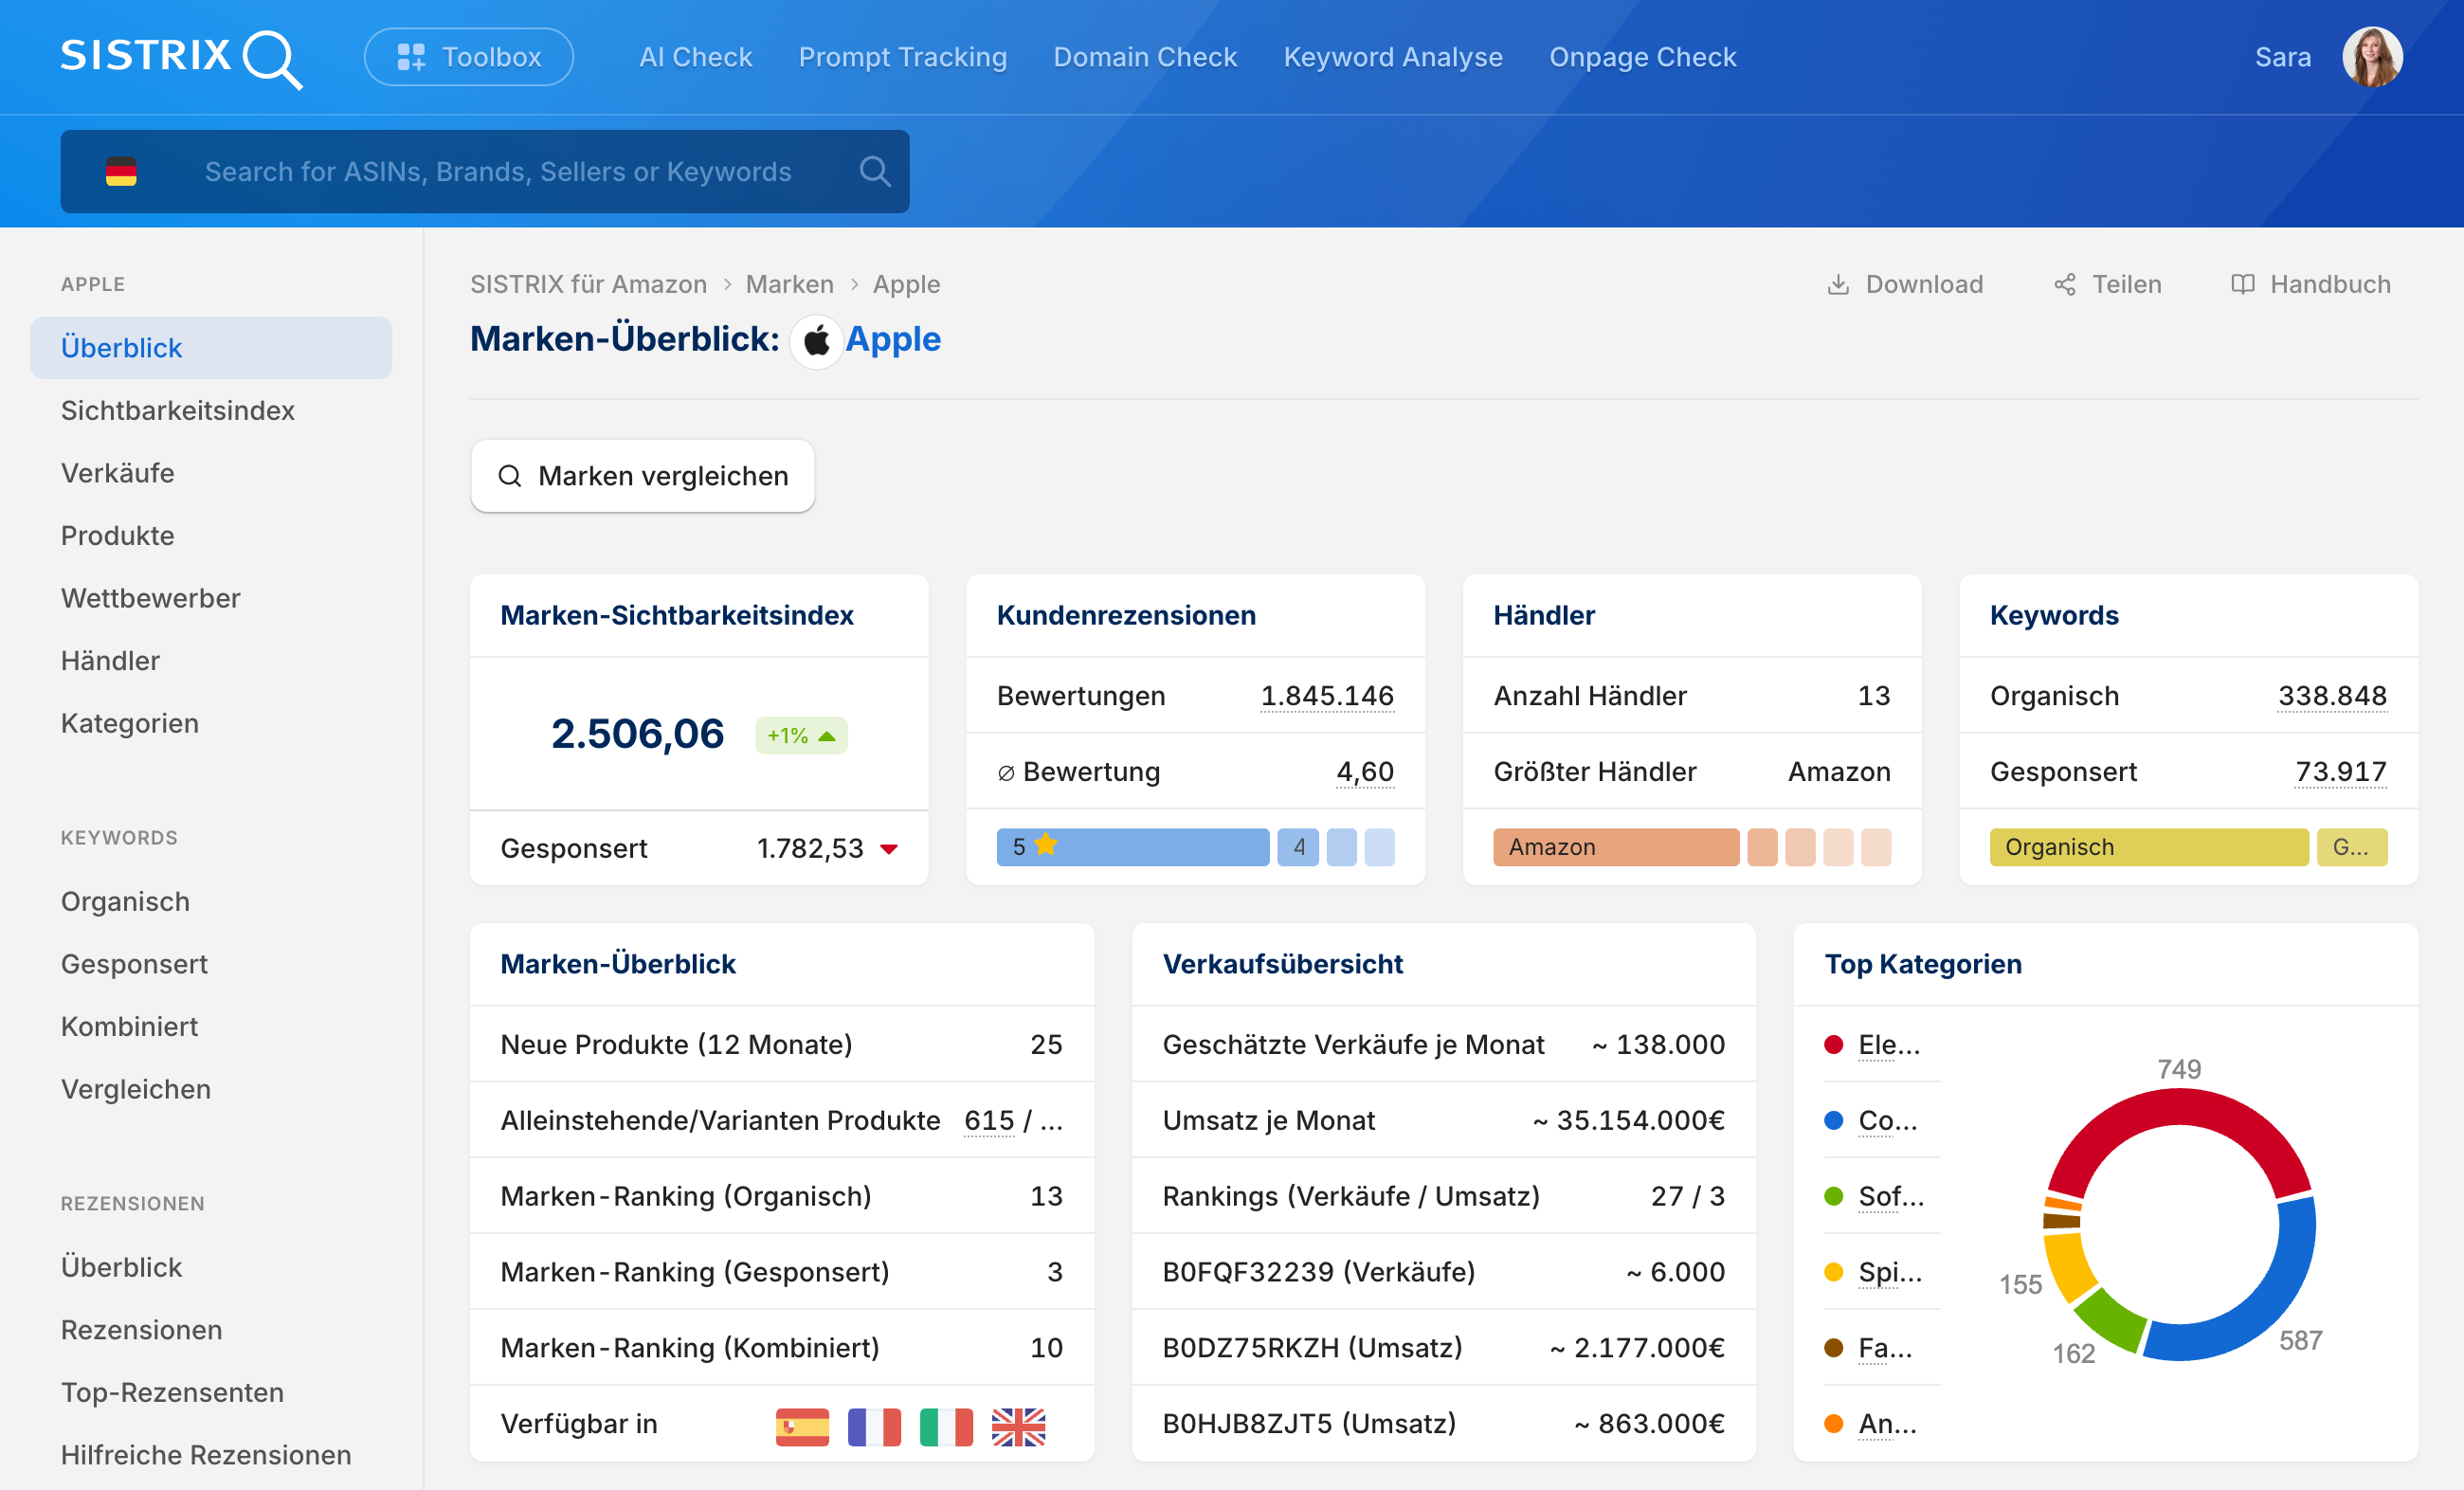Click the Download icon
The height and width of the screenshot is (1490, 2464).
point(1838,285)
